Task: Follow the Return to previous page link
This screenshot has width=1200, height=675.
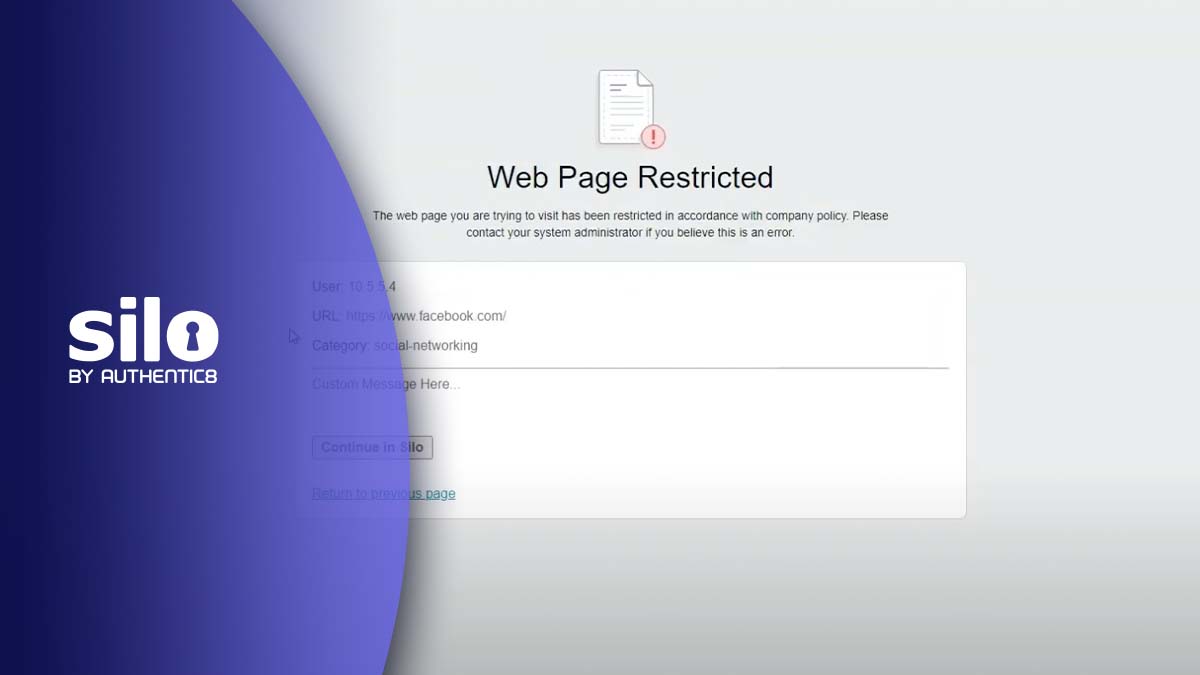Action: click(383, 494)
